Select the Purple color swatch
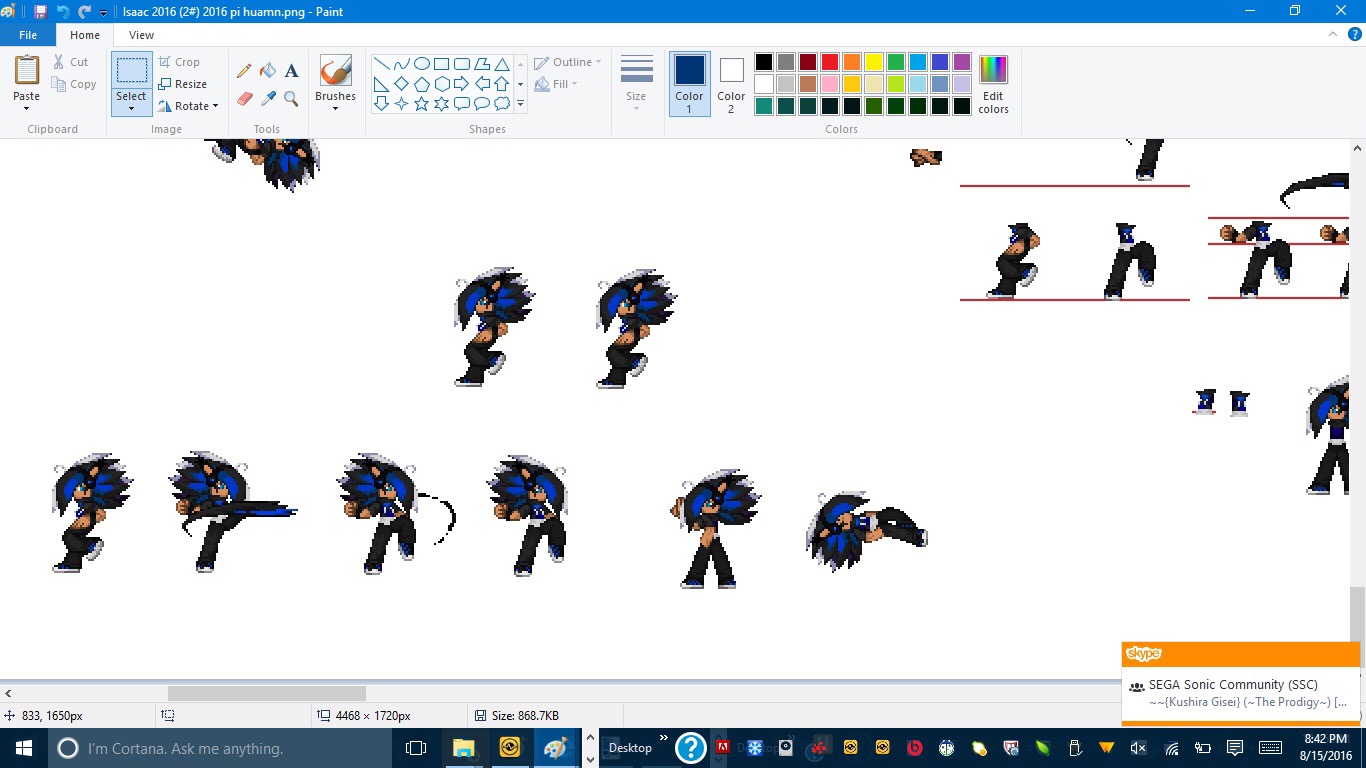The width and height of the screenshot is (1366, 768). [962, 62]
